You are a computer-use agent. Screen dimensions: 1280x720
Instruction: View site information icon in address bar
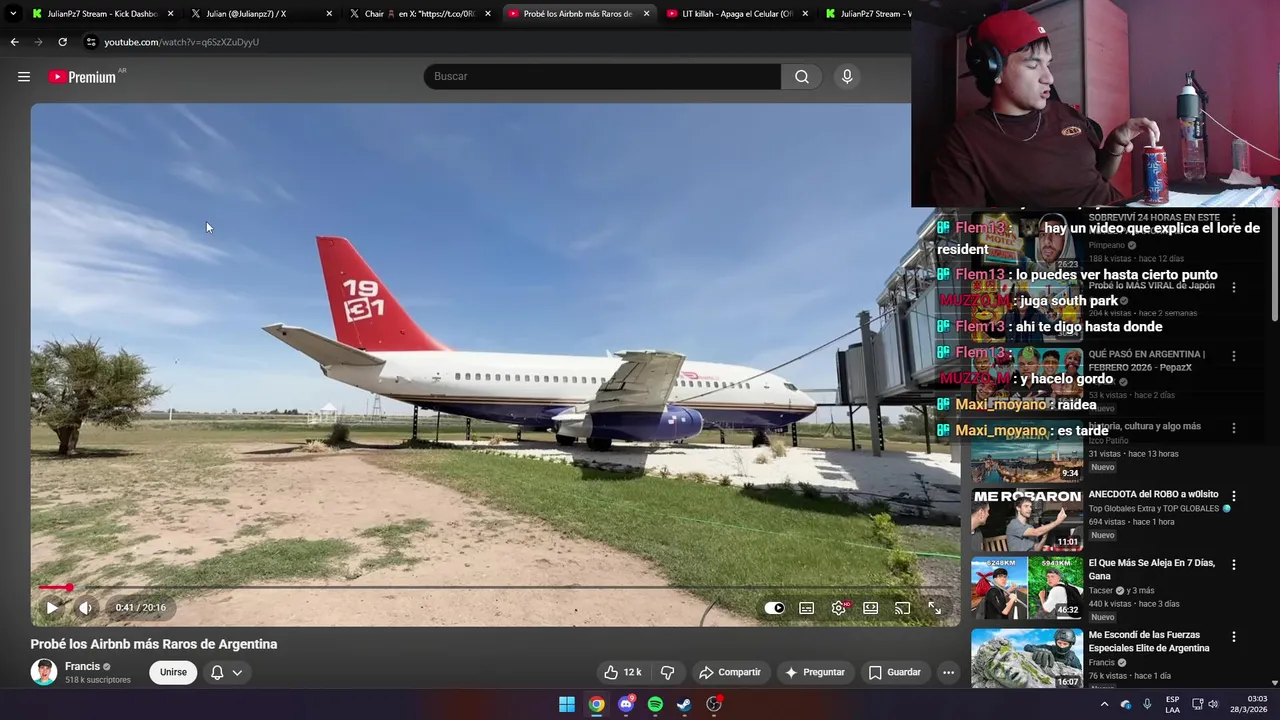[x=90, y=42]
